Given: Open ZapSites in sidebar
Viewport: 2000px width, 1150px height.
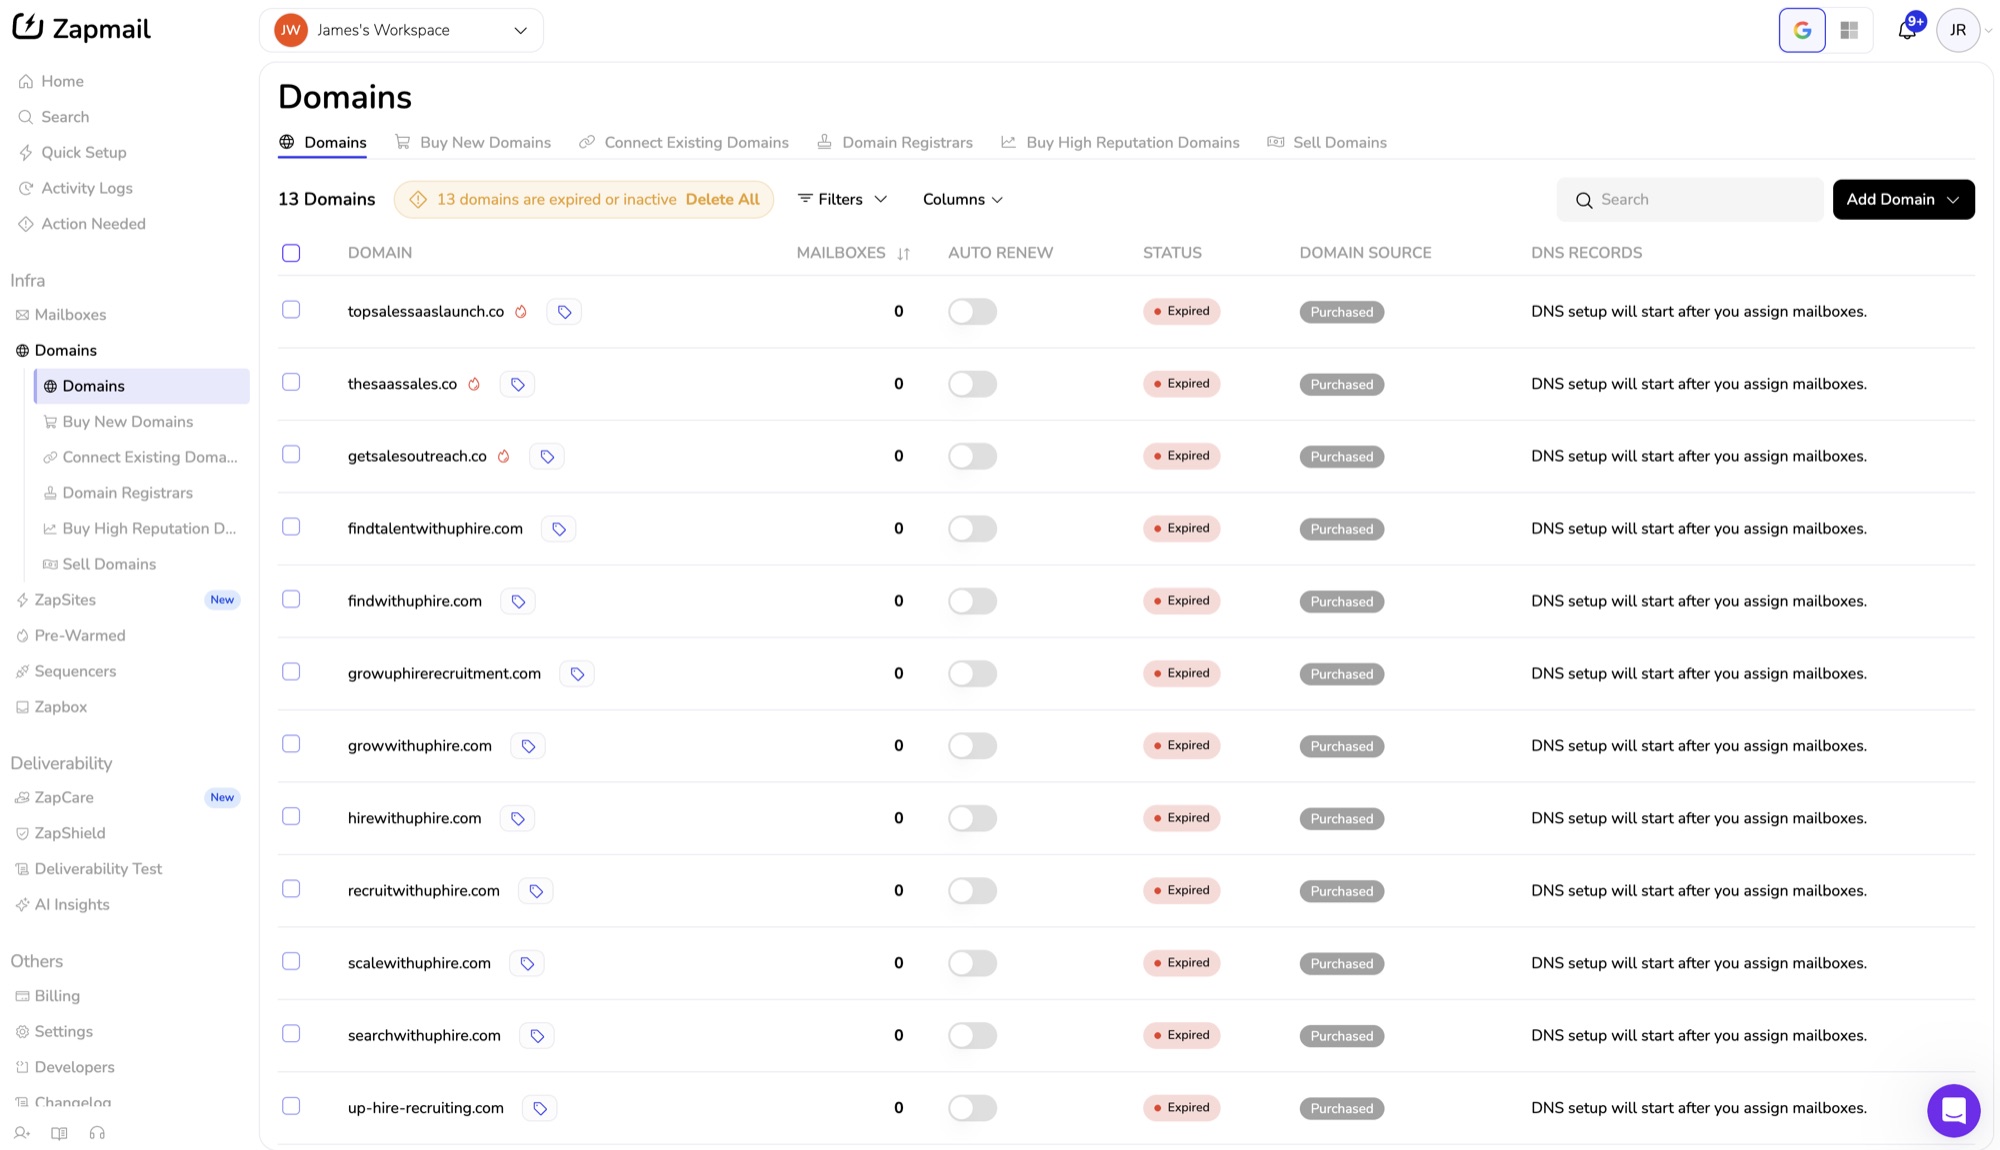Looking at the screenshot, I should click(x=65, y=600).
